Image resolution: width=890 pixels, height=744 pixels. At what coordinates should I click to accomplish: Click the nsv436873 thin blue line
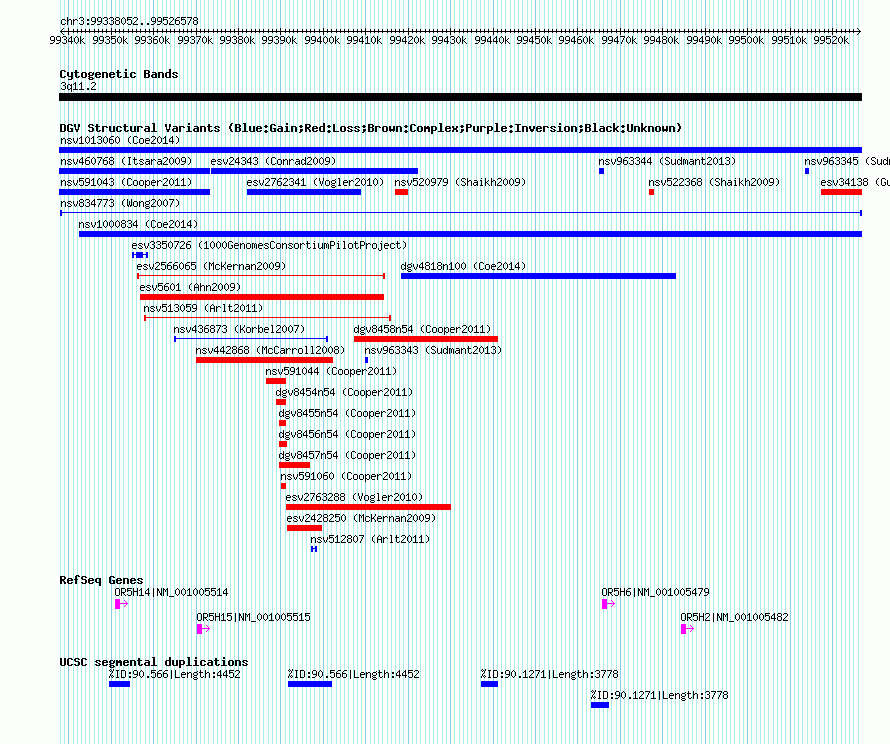[x=251, y=339]
